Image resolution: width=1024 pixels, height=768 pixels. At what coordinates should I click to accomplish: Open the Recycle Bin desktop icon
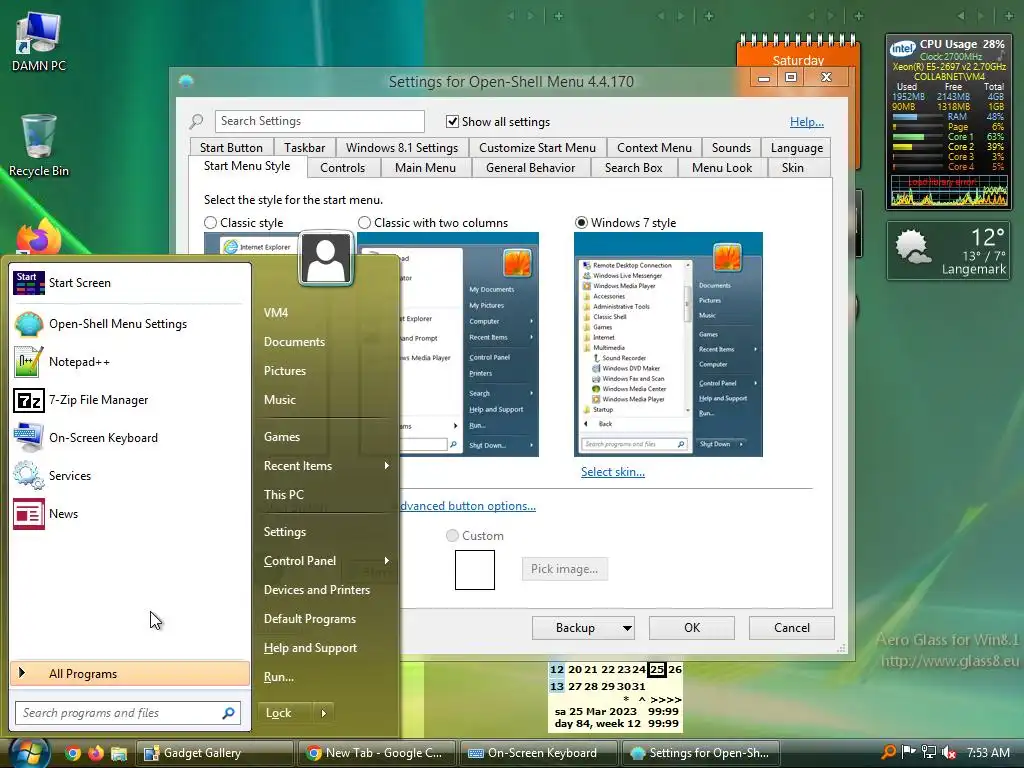[39, 146]
